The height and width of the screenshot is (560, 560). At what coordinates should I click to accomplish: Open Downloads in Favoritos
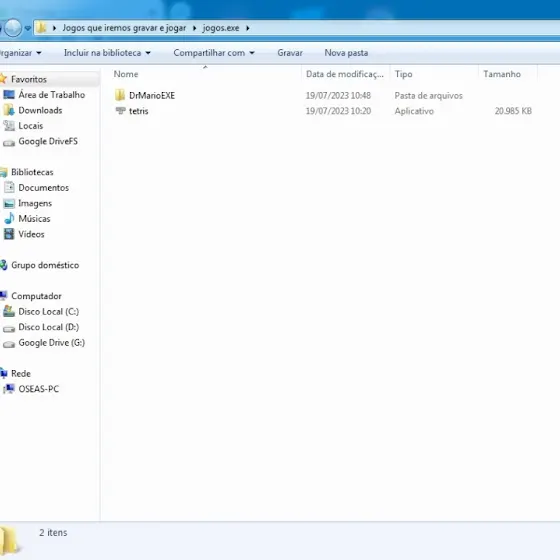(40, 110)
